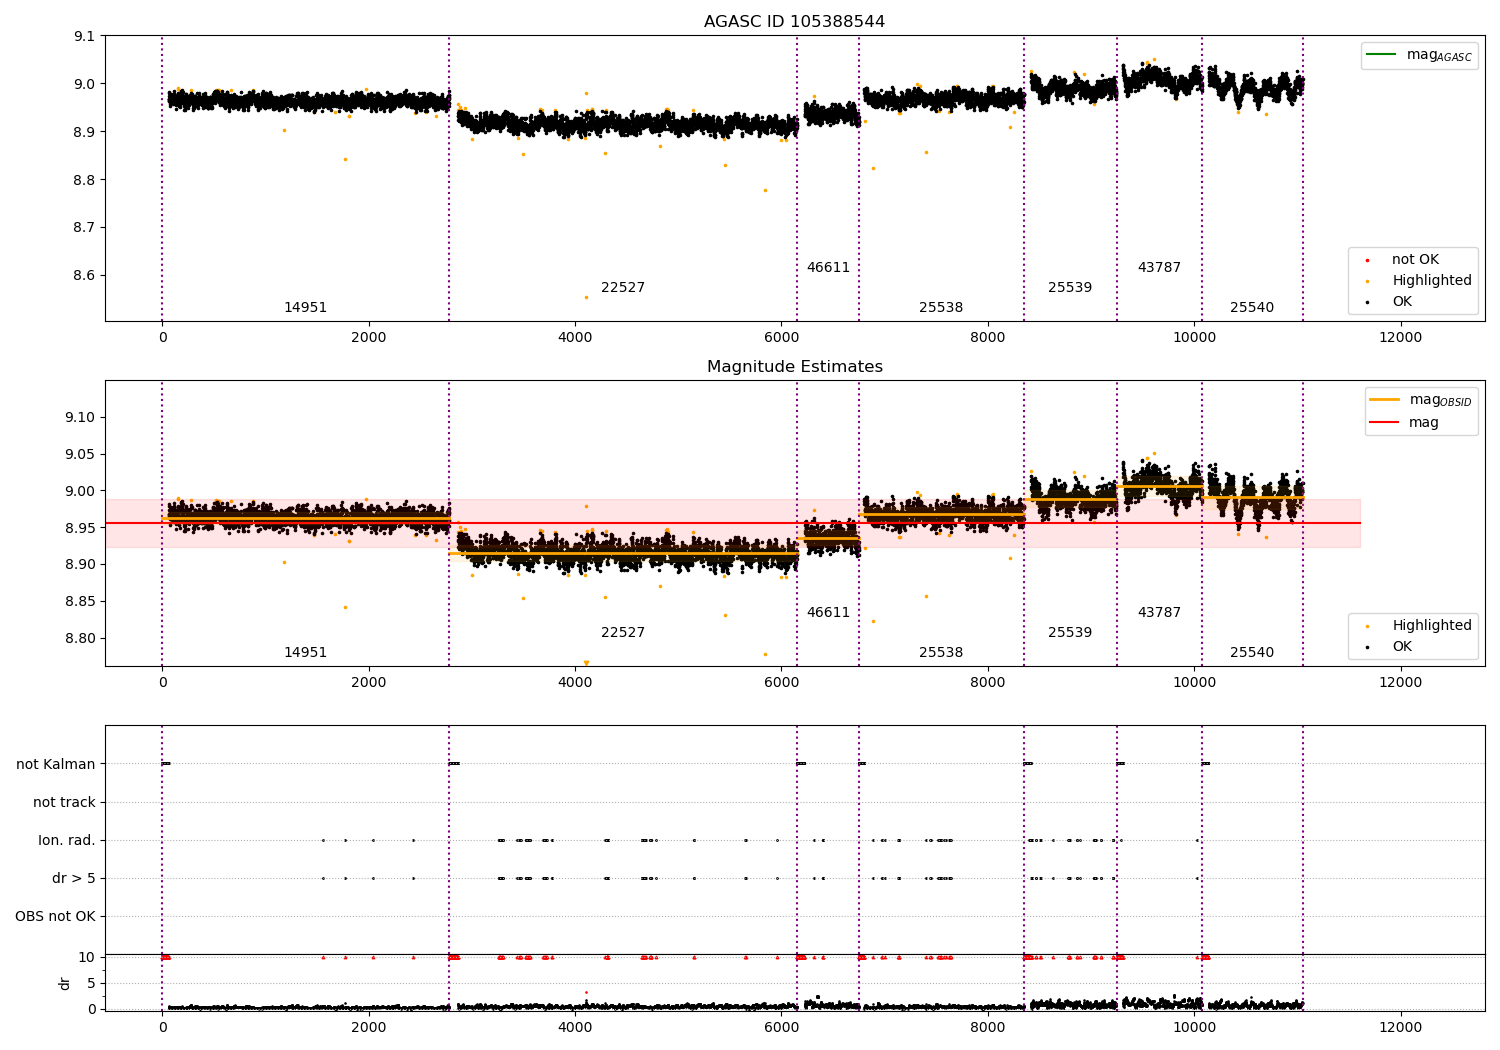
Task: Click x-tick 2000 of the top plot
Action: [x=369, y=337]
